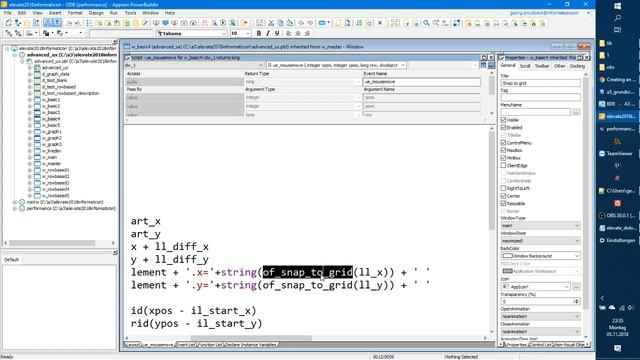The height and width of the screenshot is (360, 640).
Task: Click the Run green arrow icon
Action: click(x=223, y=23)
